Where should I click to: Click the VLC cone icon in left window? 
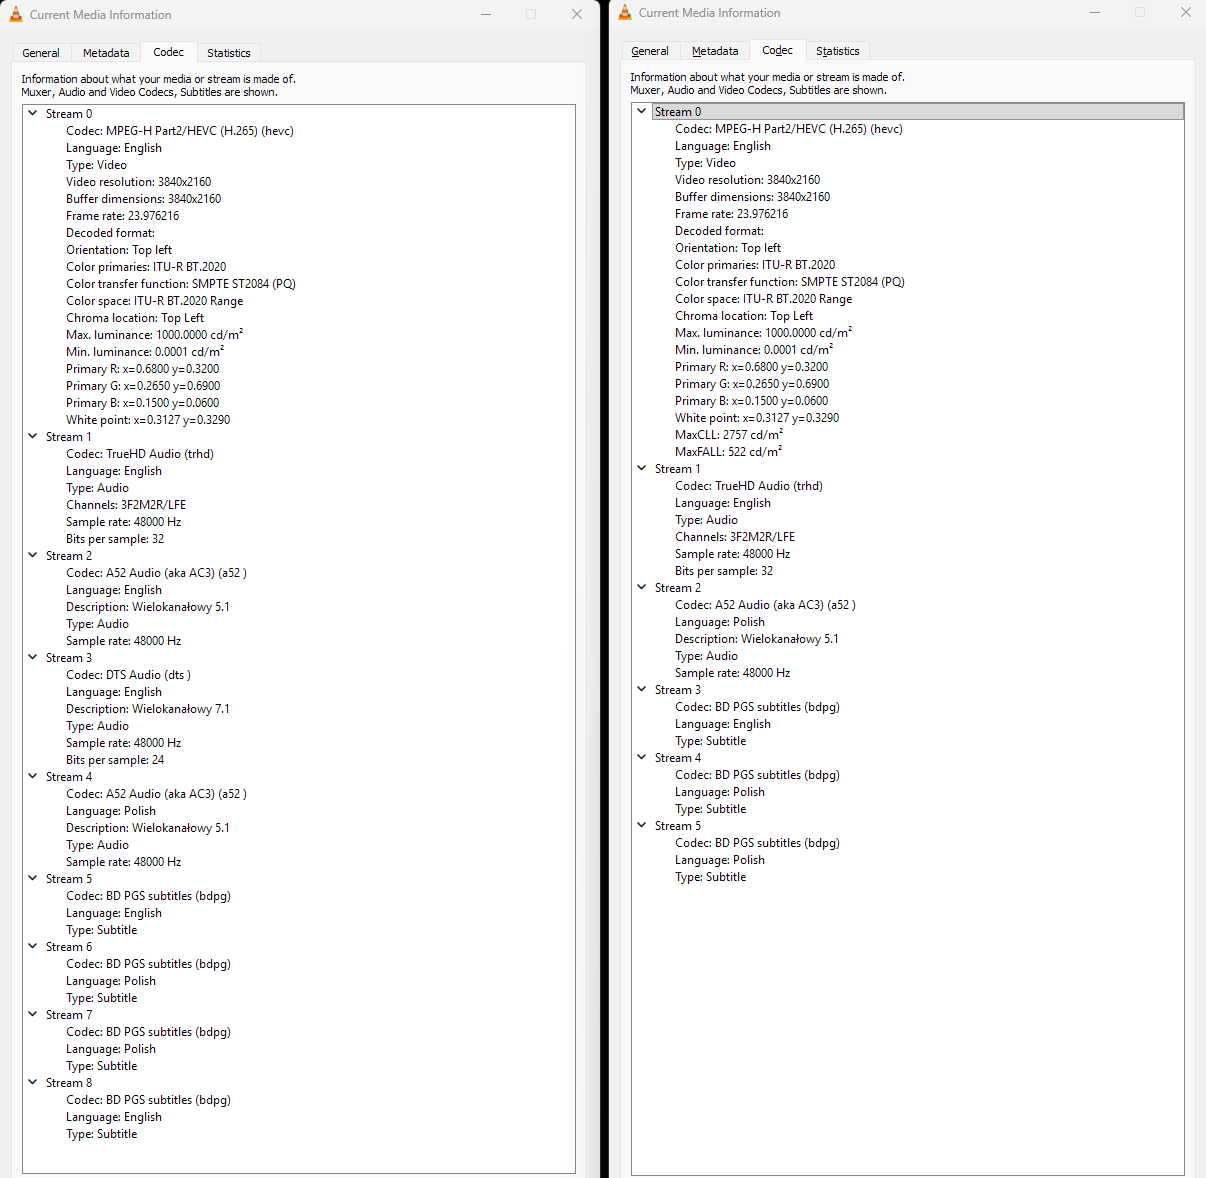[15, 14]
